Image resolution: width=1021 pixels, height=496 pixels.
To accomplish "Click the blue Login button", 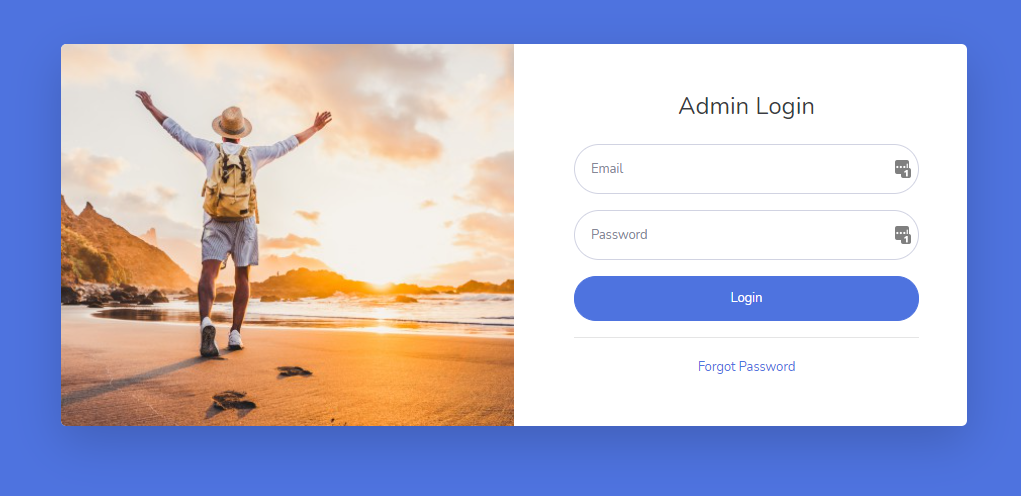I will [x=746, y=298].
